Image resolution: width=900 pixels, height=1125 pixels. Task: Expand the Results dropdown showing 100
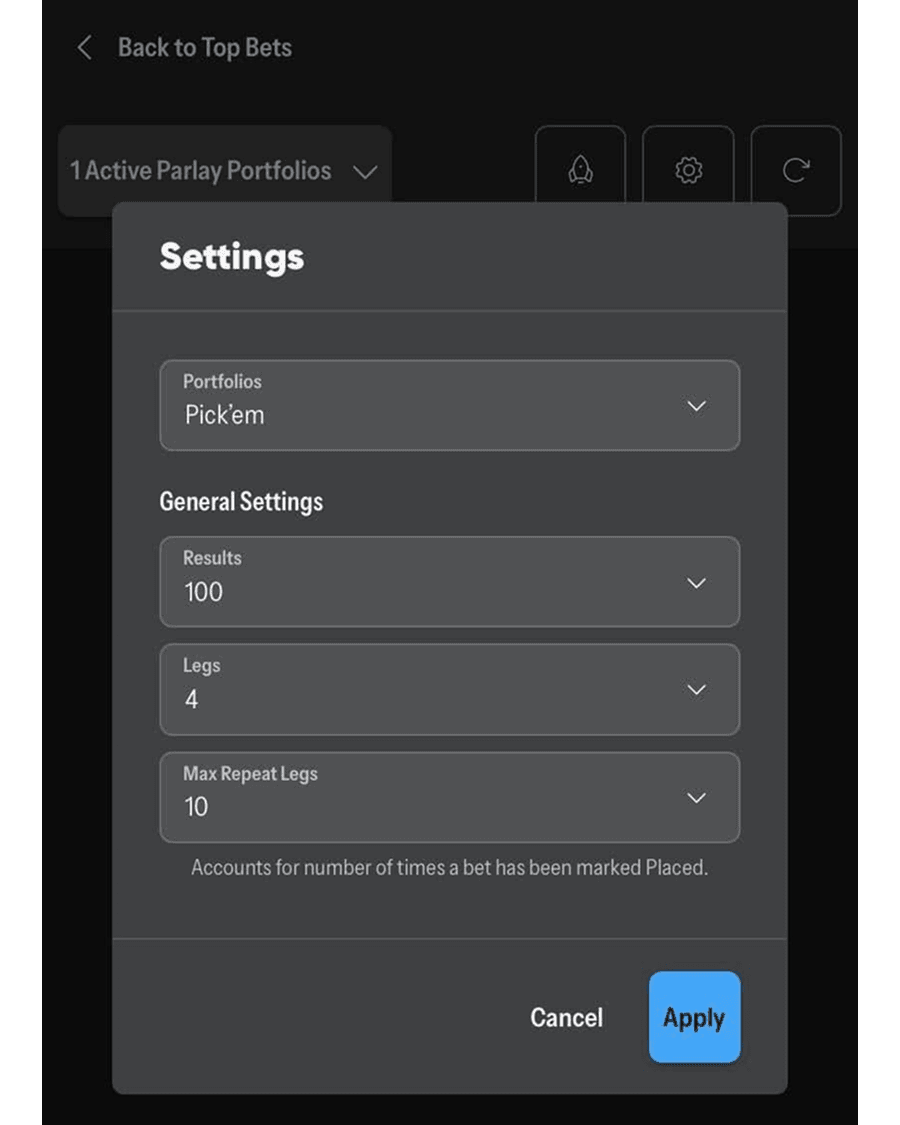[449, 582]
